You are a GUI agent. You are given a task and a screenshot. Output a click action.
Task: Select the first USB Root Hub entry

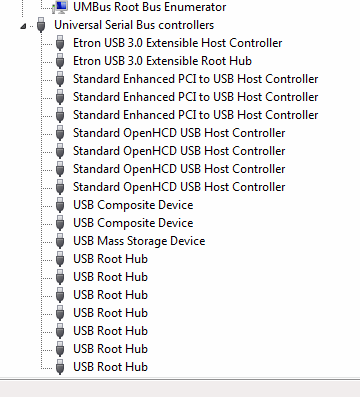[110, 259]
